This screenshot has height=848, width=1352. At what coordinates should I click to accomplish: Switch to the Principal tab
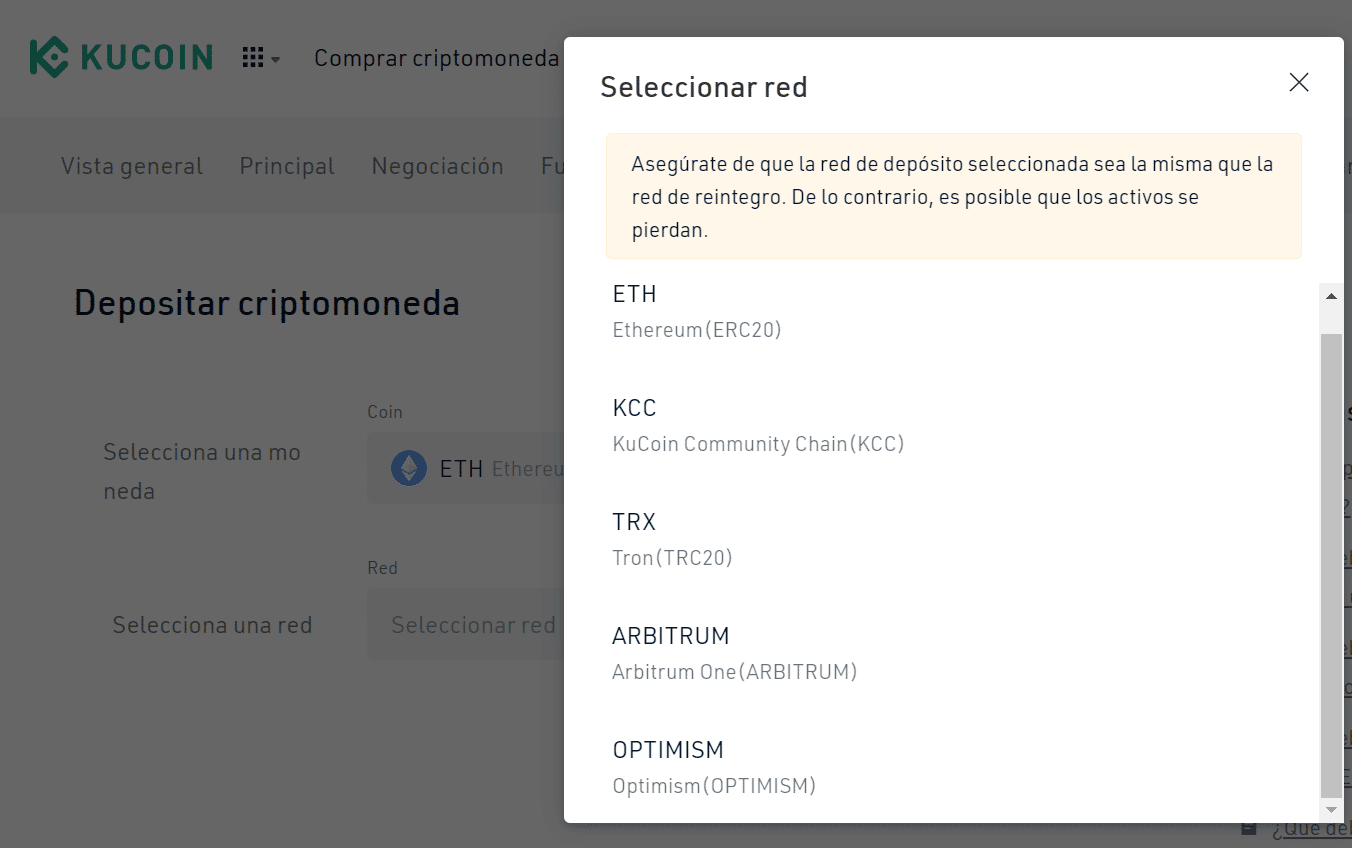[x=287, y=166]
